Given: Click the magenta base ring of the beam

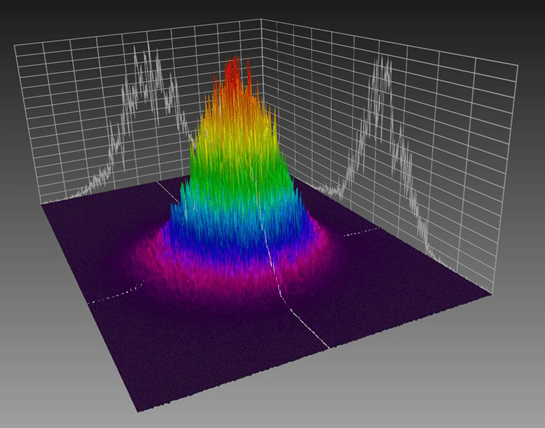Looking at the screenshot, I should 229,278.
